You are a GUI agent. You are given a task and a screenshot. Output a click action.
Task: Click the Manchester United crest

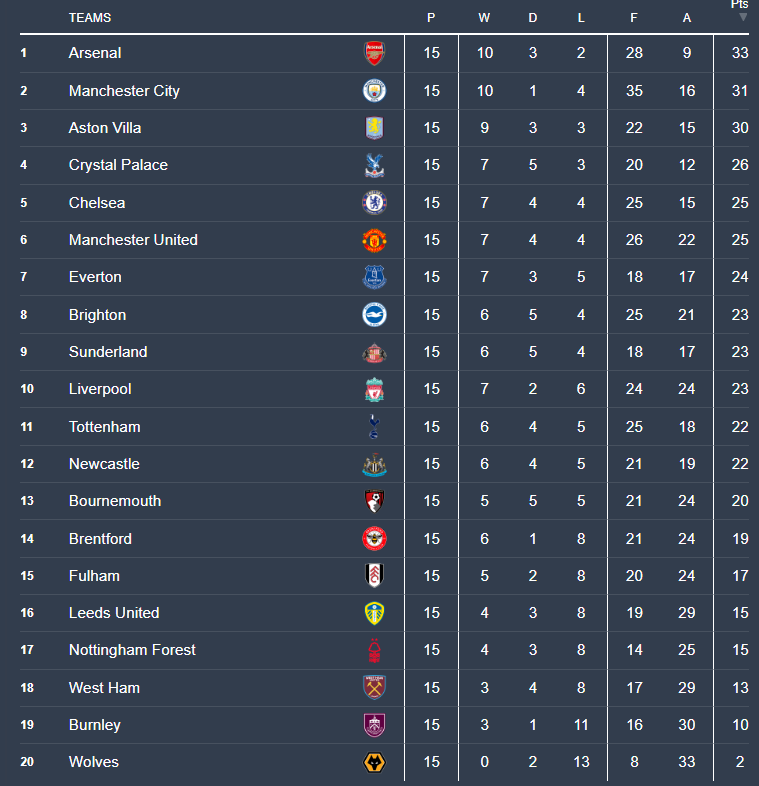click(373, 240)
